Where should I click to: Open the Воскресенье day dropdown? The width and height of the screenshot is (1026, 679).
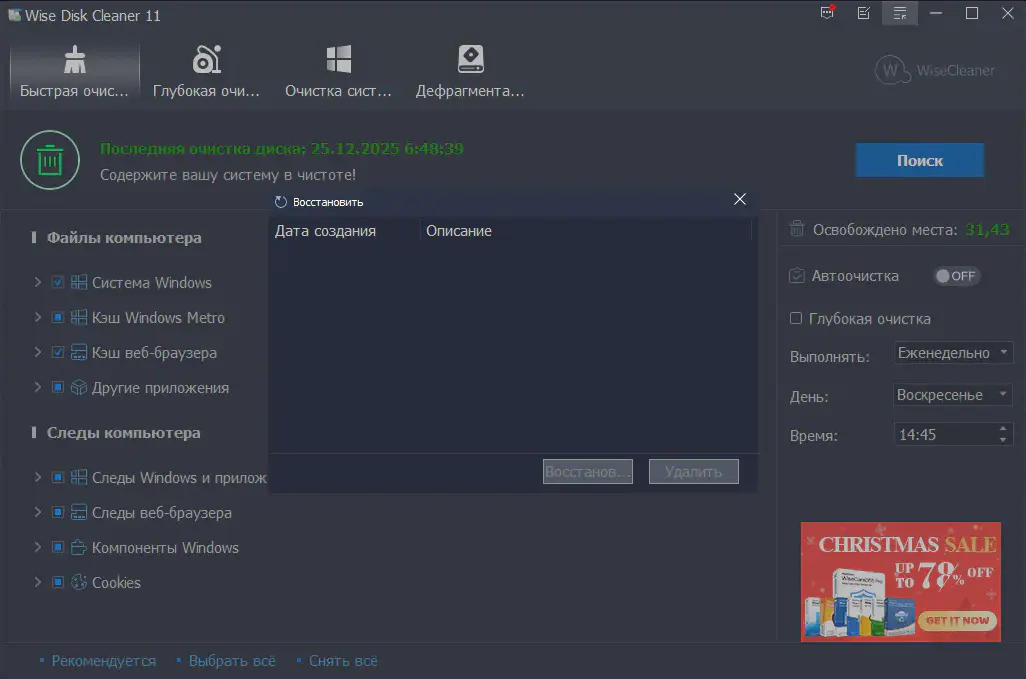pyautogui.click(x=953, y=395)
